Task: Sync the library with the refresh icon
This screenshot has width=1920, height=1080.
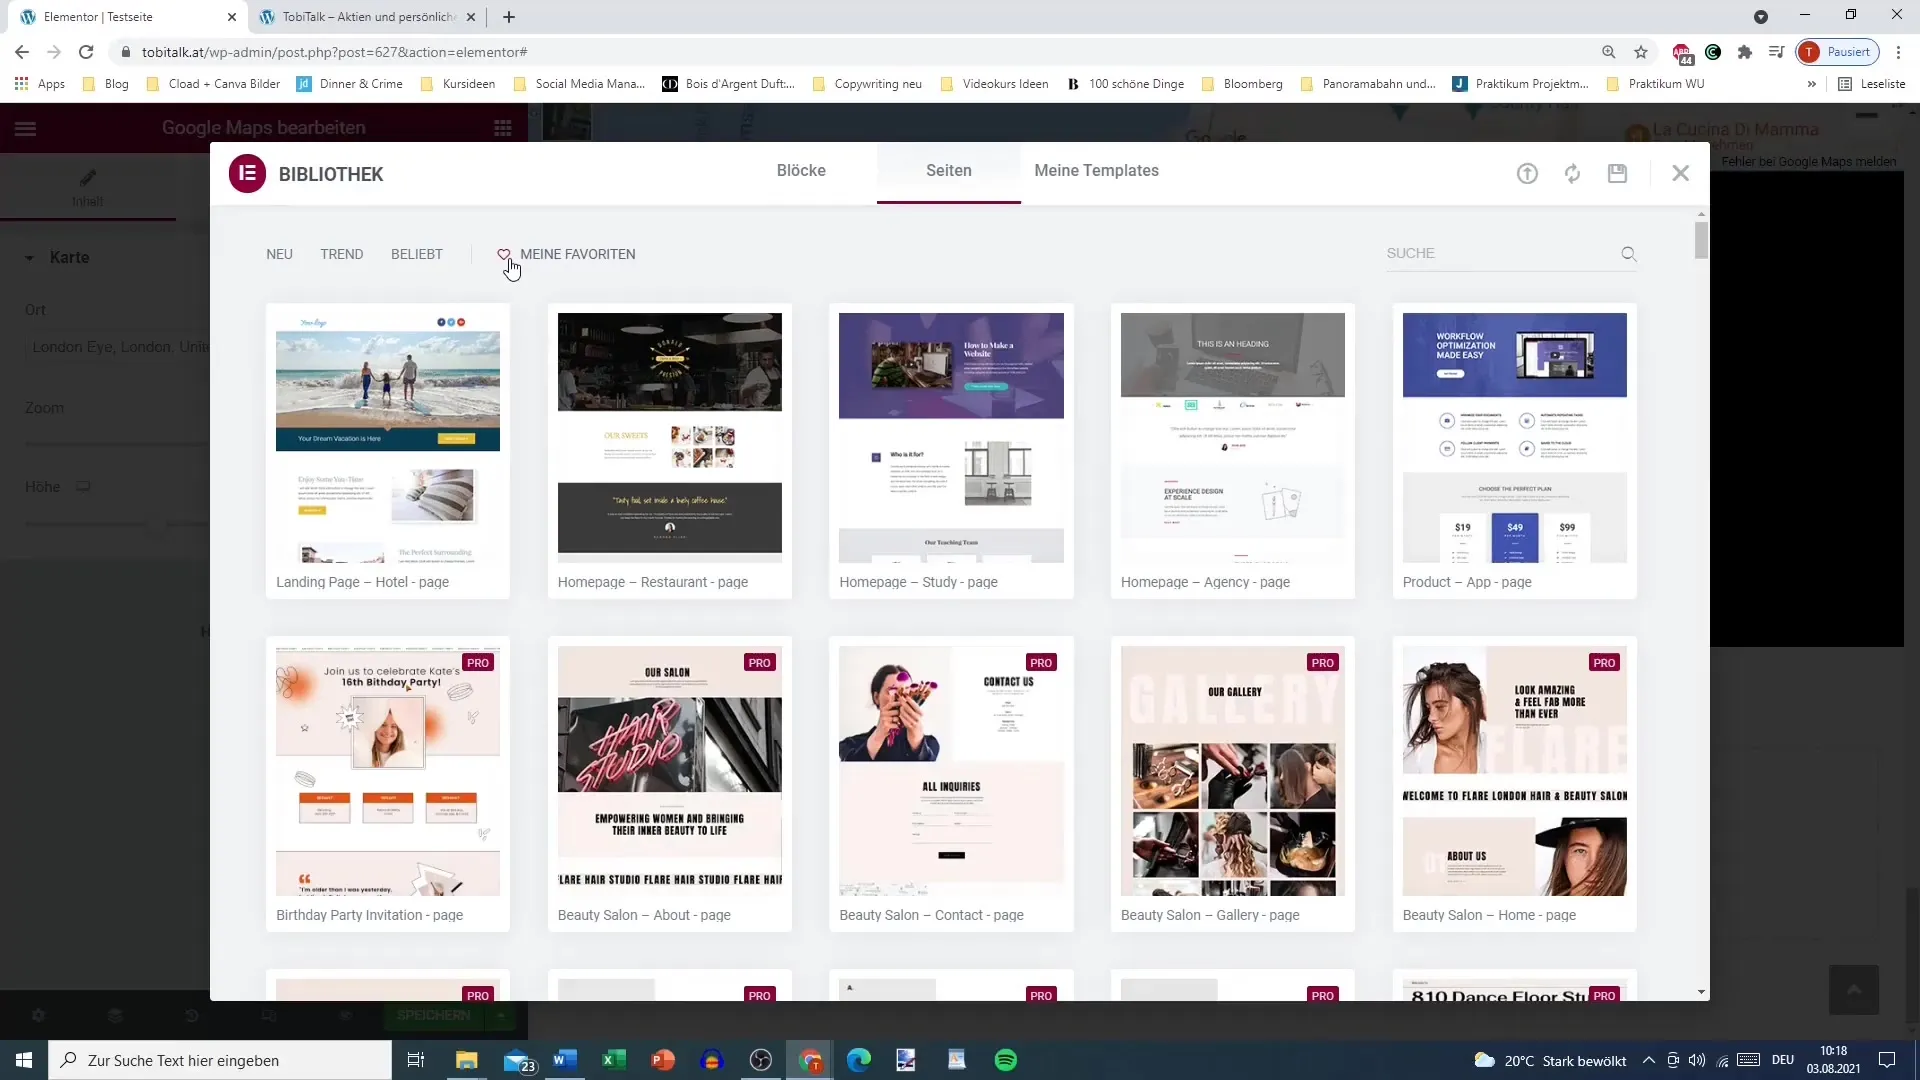Action: click(x=1572, y=173)
